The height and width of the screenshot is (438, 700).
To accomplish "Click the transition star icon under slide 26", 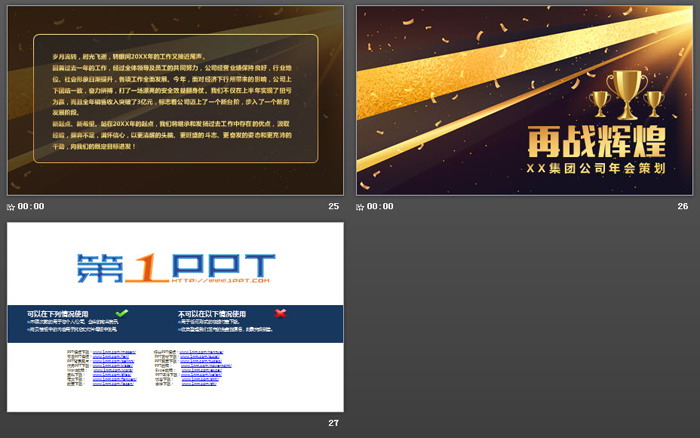I will [x=361, y=206].
